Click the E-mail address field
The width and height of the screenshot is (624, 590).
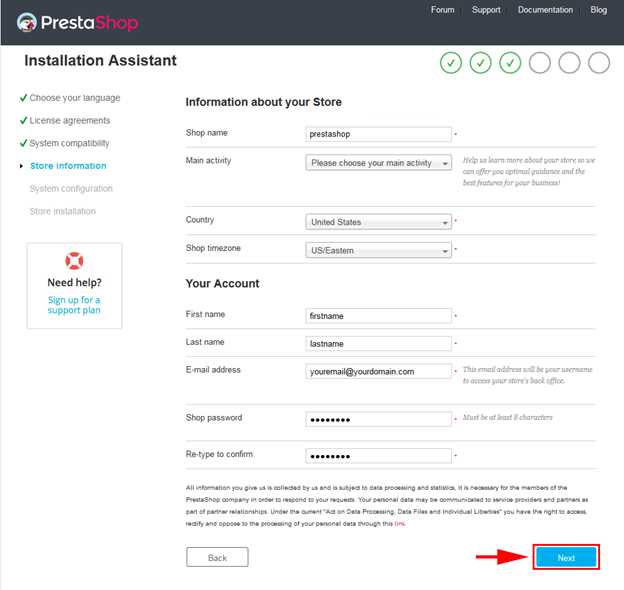click(379, 371)
